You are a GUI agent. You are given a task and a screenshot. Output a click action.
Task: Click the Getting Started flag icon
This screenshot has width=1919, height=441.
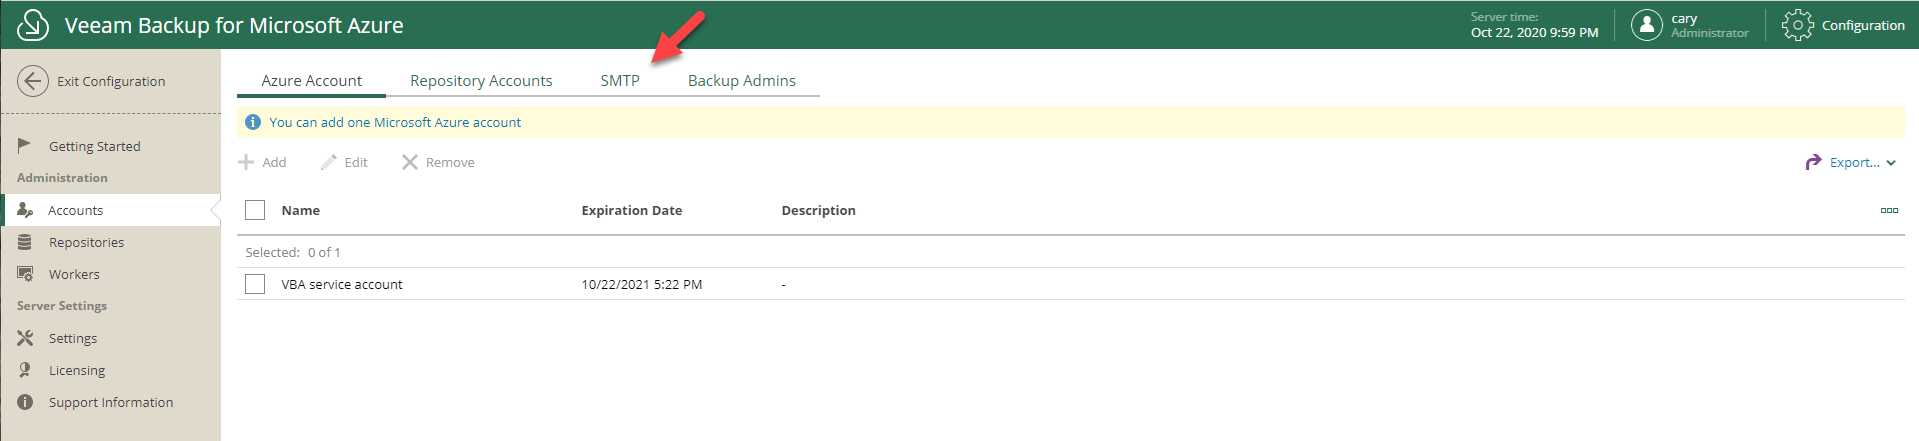click(x=25, y=146)
